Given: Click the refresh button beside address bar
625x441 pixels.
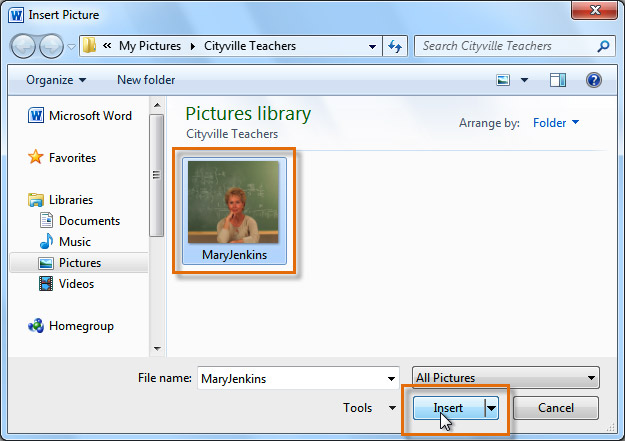Looking at the screenshot, I should coord(395,46).
